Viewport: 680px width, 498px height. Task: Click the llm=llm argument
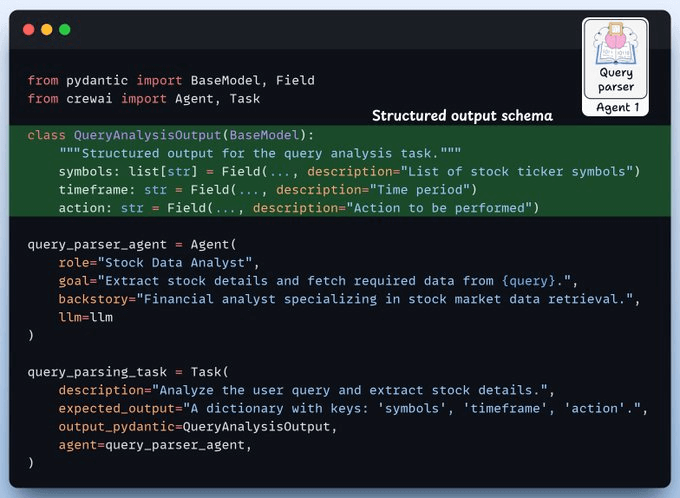pyautogui.click(x=84, y=316)
